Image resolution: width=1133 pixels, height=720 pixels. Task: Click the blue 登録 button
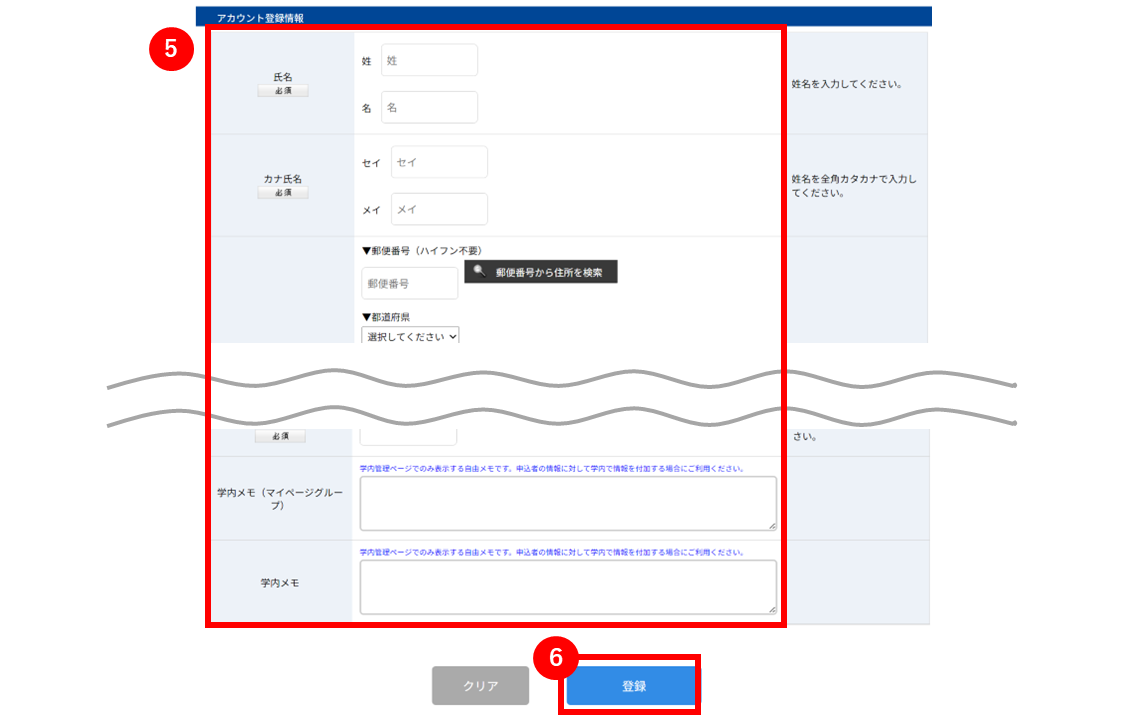coord(632,685)
